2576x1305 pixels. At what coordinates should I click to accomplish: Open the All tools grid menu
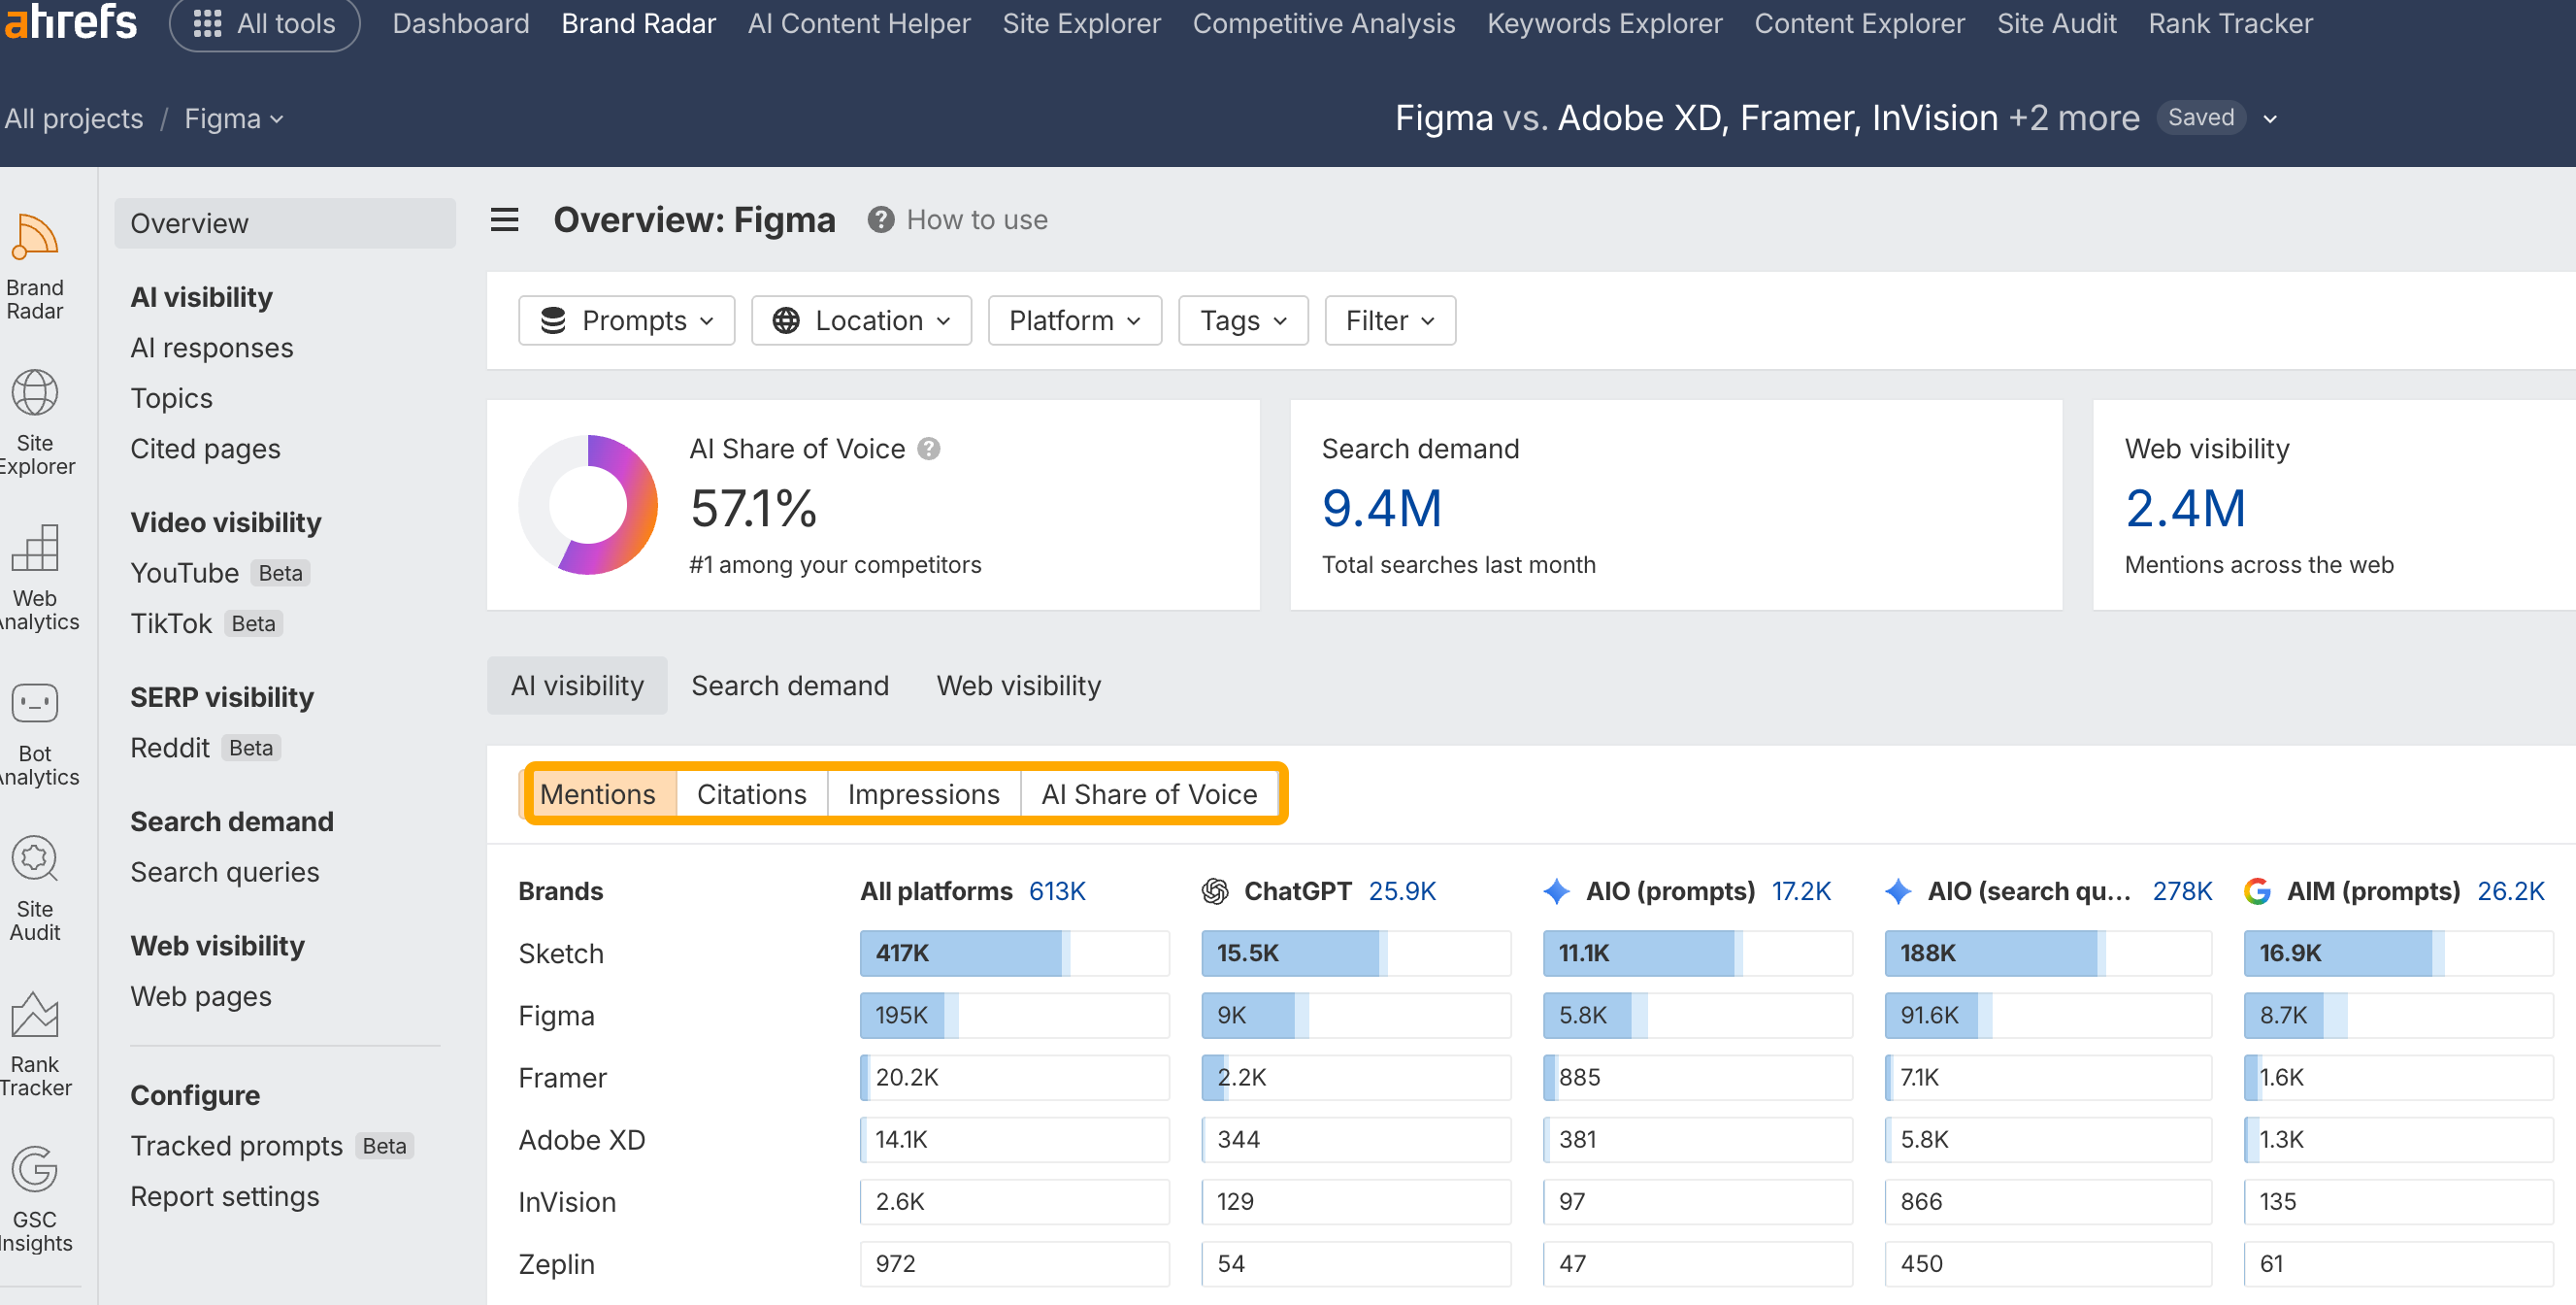(264, 23)
